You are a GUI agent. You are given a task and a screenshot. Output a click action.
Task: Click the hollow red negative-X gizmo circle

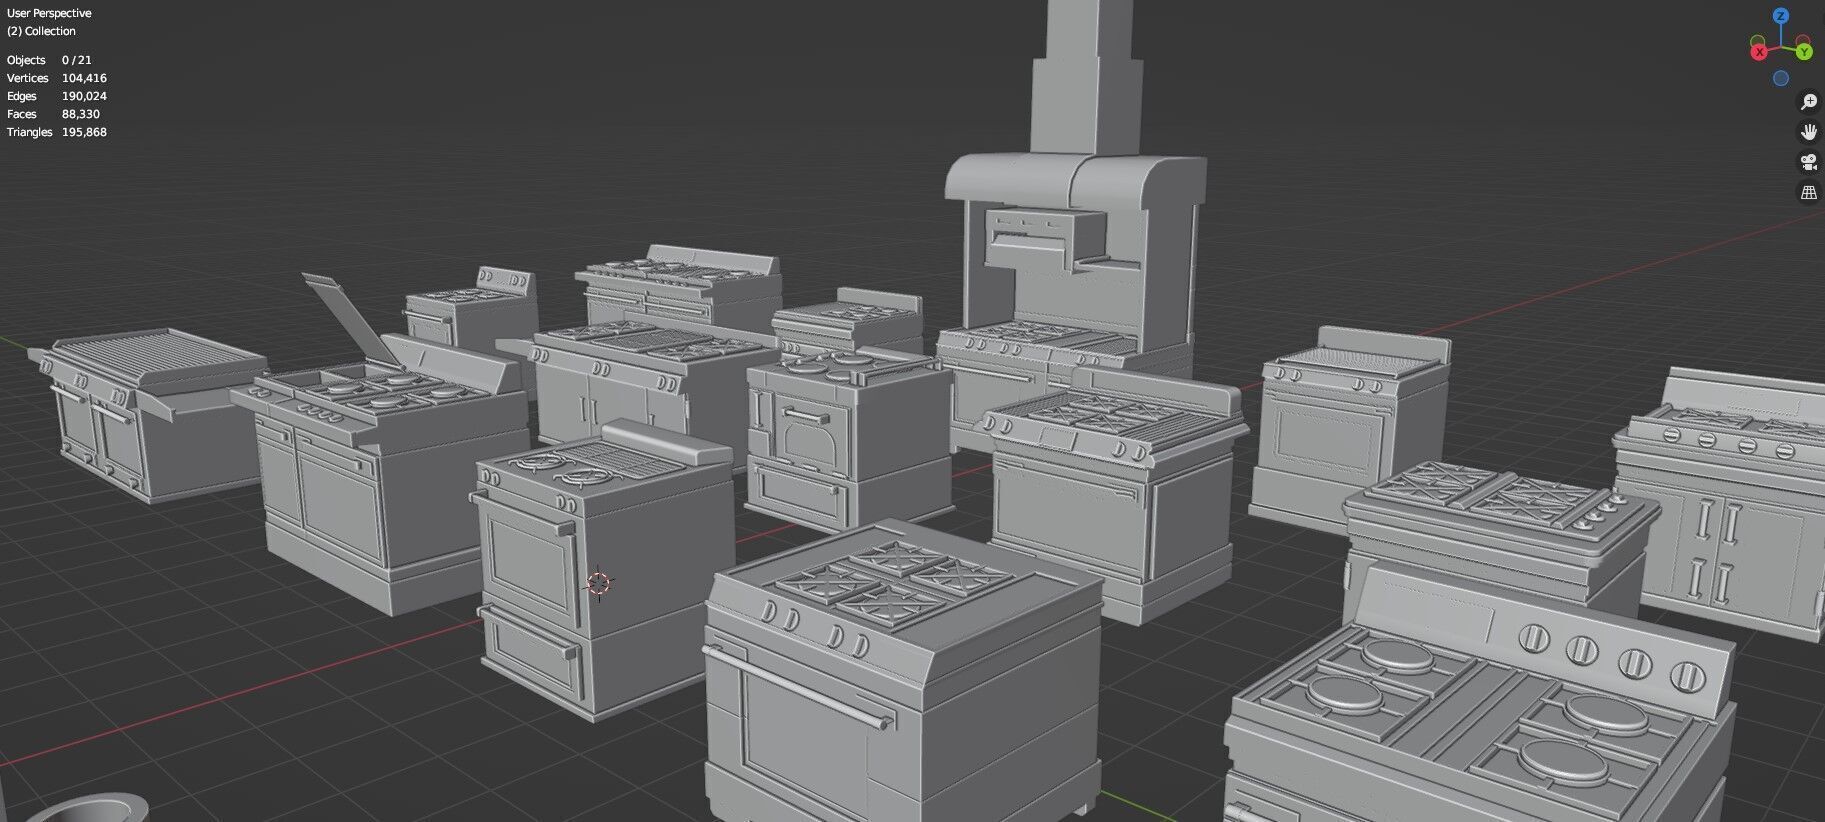[x=1803, y=41]
